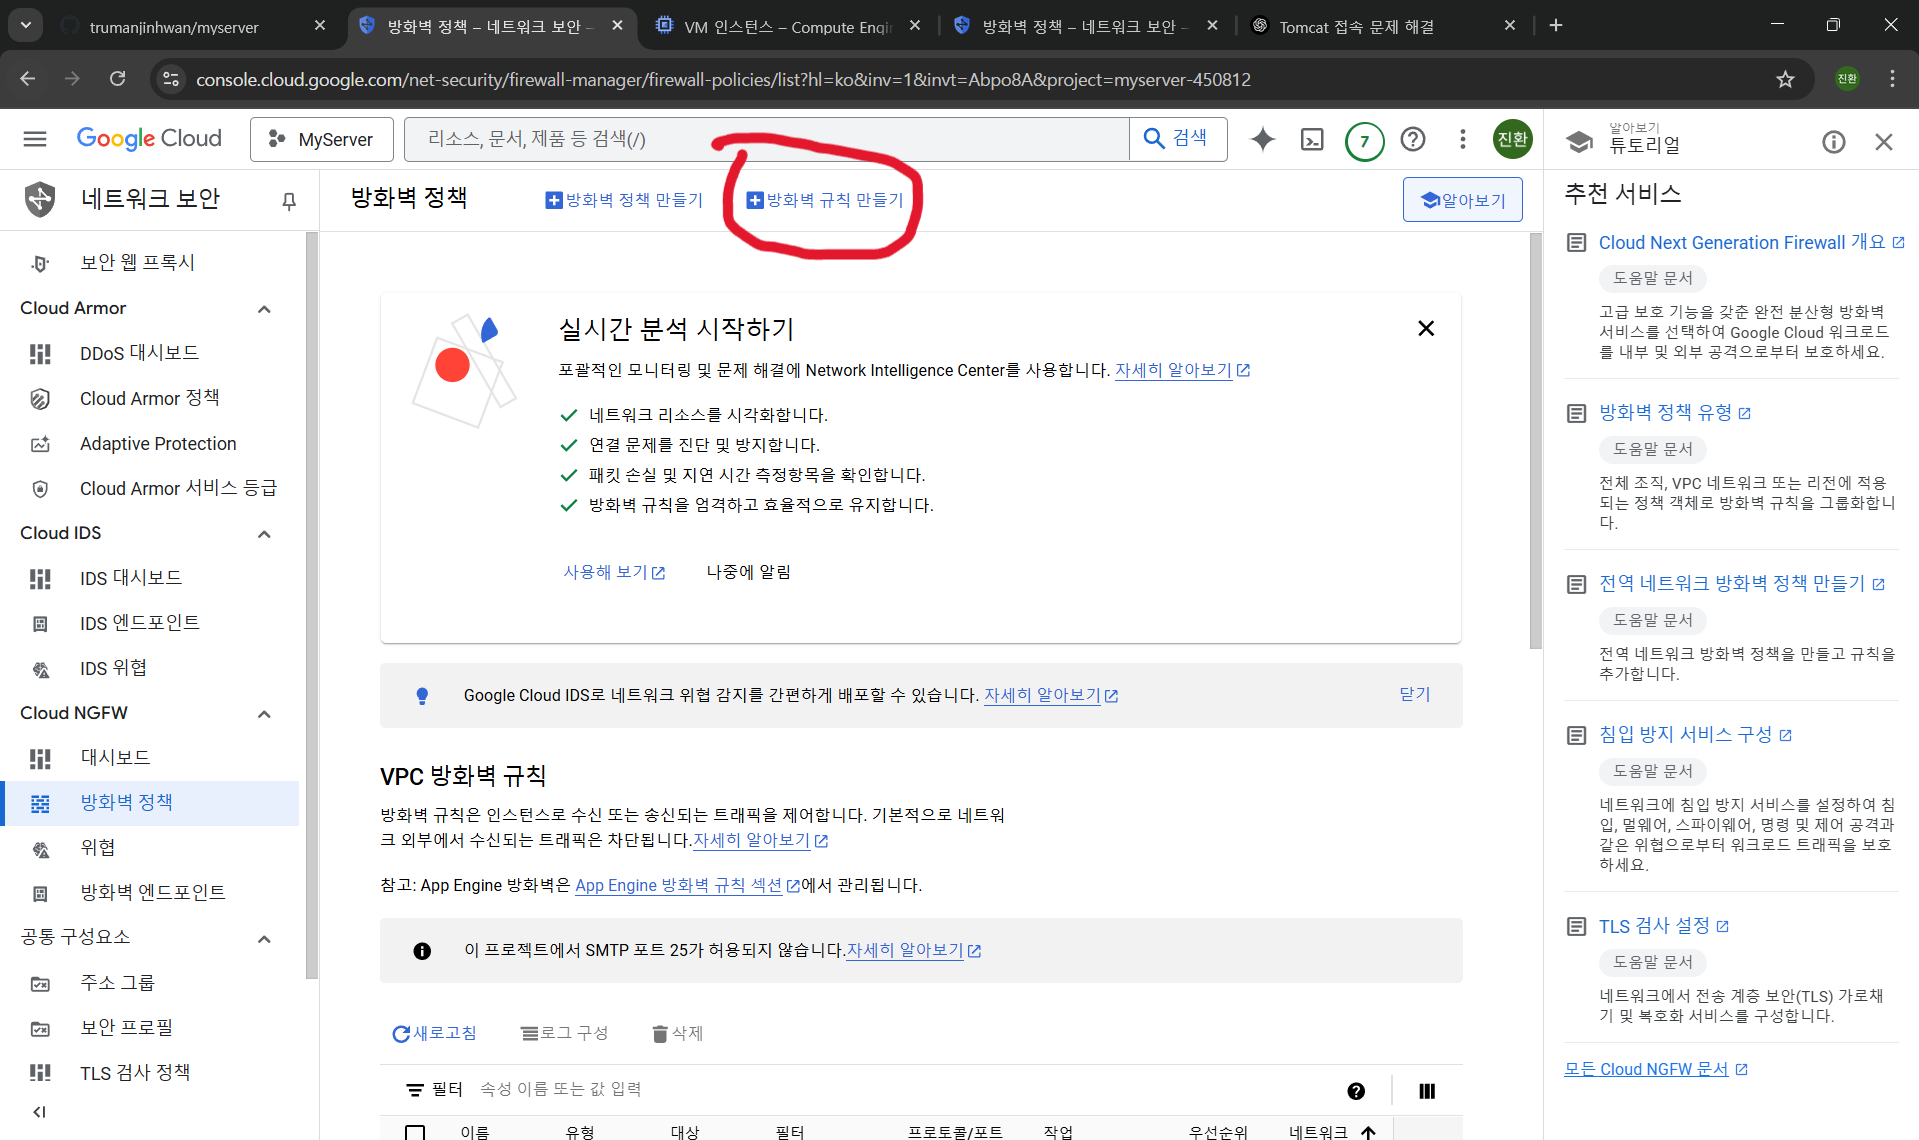Close the 실시간 분석 시작하기 card
Screen dimensions: 1919x1140
1426,329
